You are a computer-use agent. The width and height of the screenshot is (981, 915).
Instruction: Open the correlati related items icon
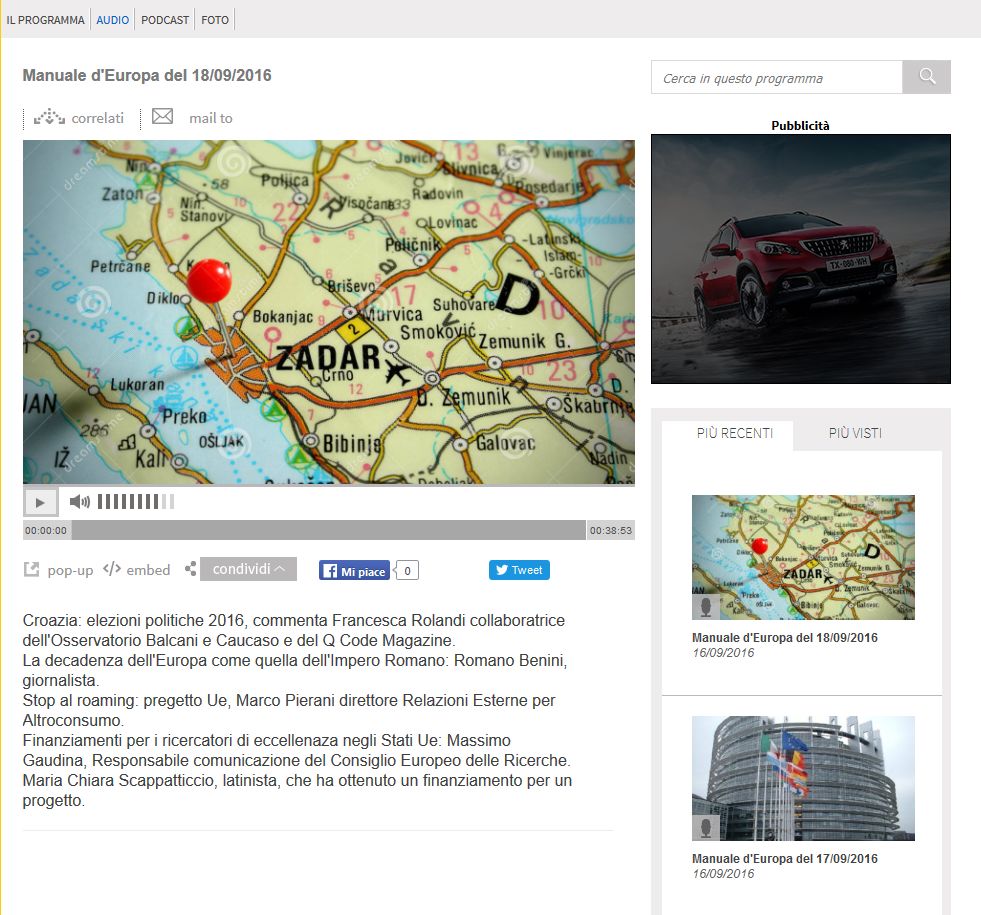click(49, 118)
